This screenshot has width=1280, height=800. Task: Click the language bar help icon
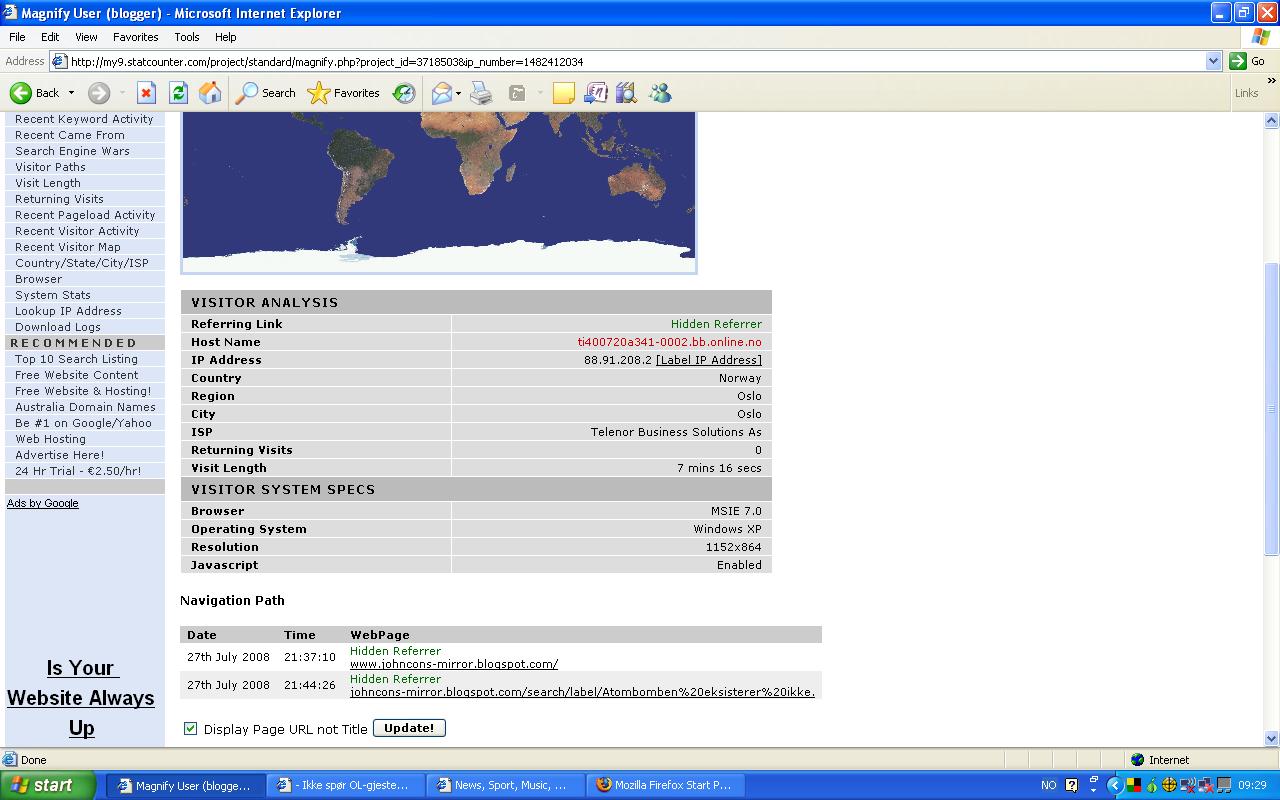[x=1072, y=785]
